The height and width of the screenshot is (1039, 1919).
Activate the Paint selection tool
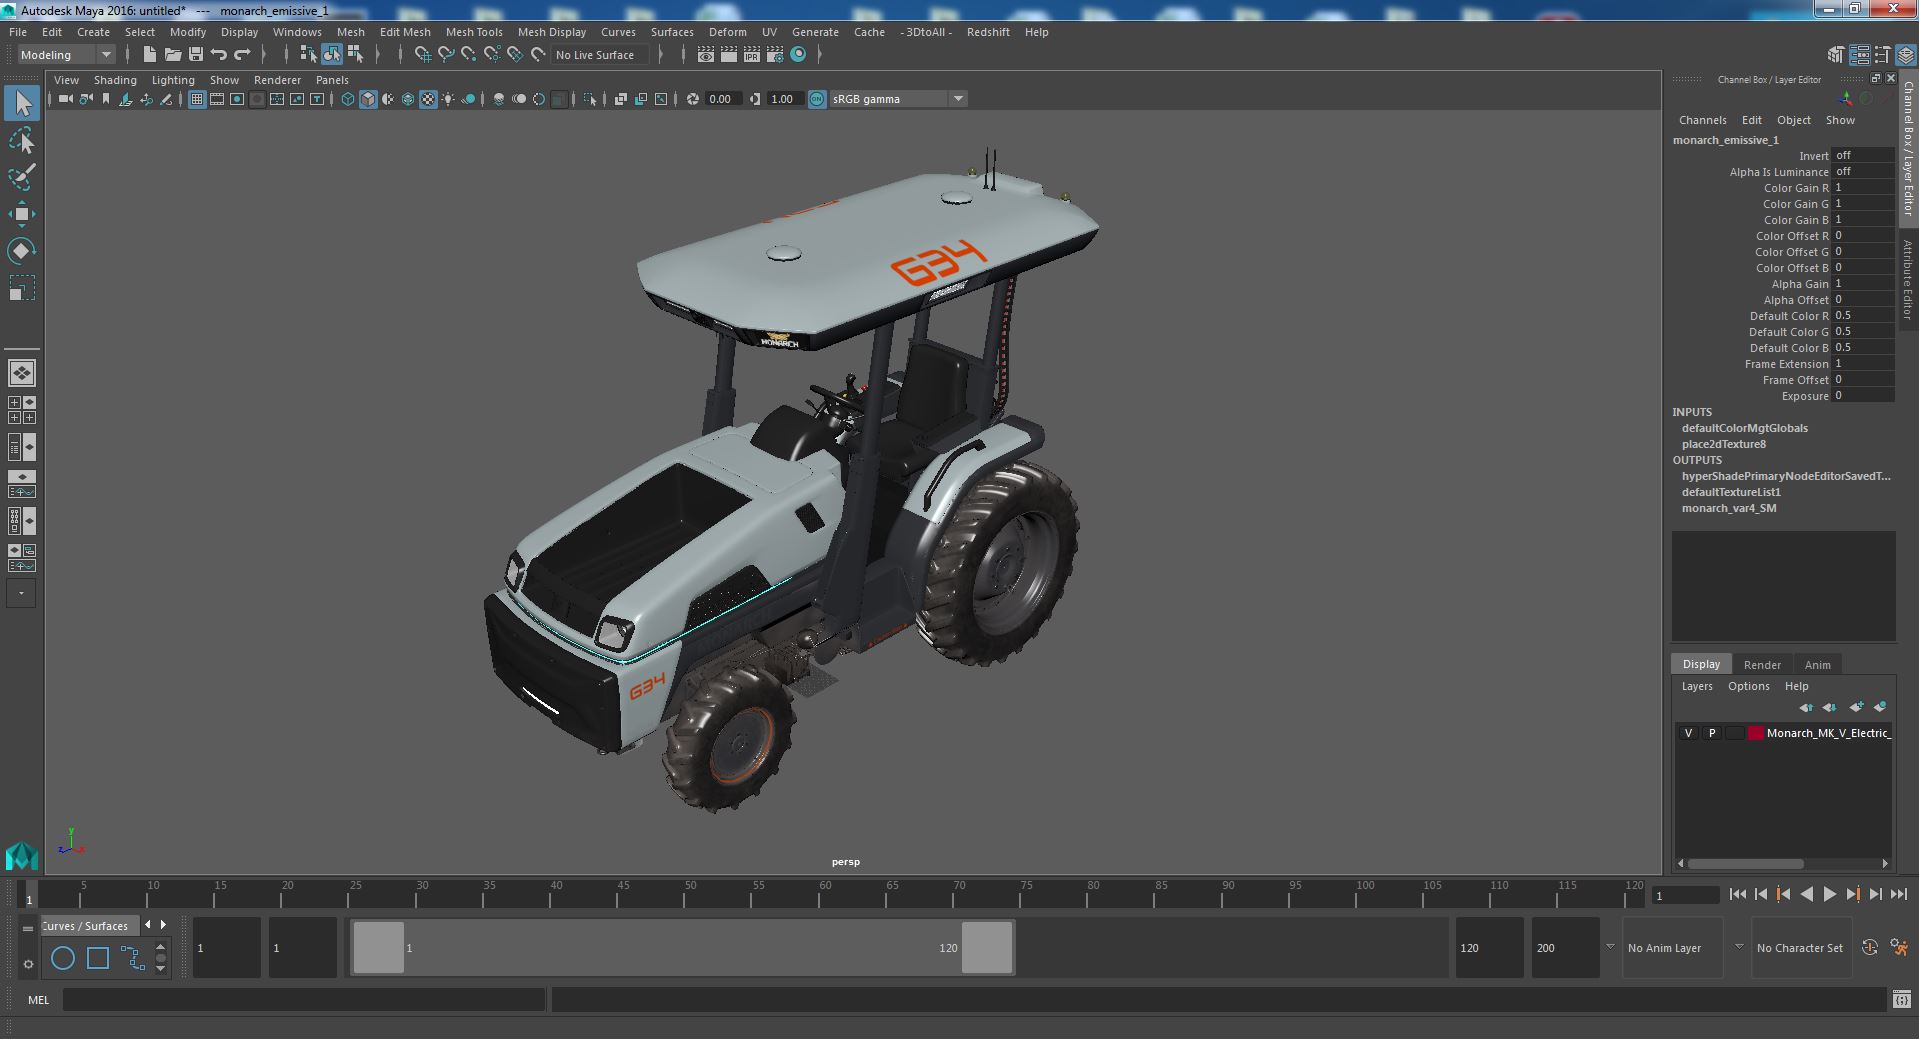tap(22, 177)
